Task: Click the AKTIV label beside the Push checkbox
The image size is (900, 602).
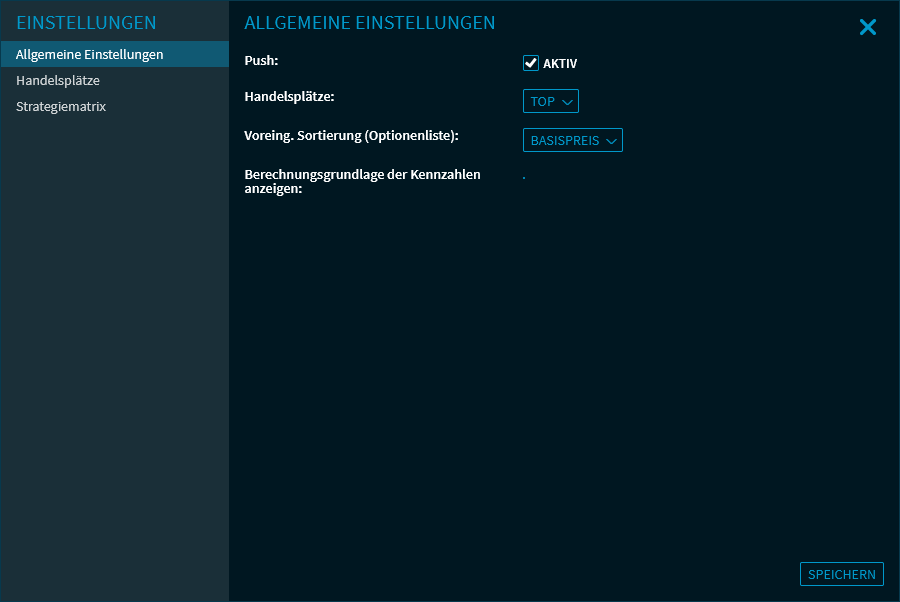Action: pos(560,64)
